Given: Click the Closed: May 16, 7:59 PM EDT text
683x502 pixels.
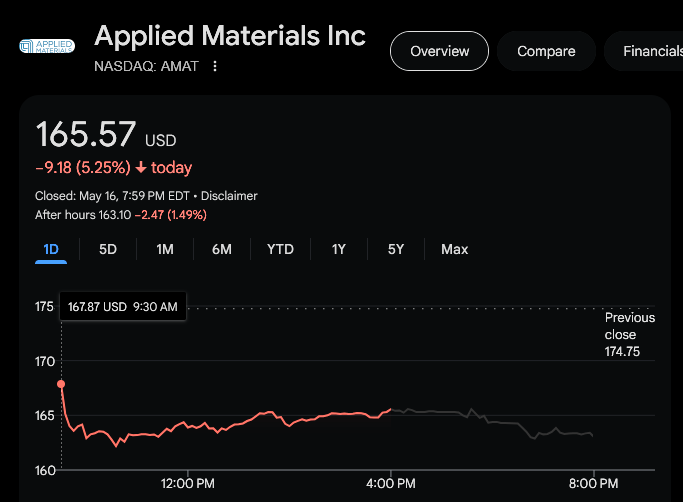Looking at the screenshot, I should point(112,196).
